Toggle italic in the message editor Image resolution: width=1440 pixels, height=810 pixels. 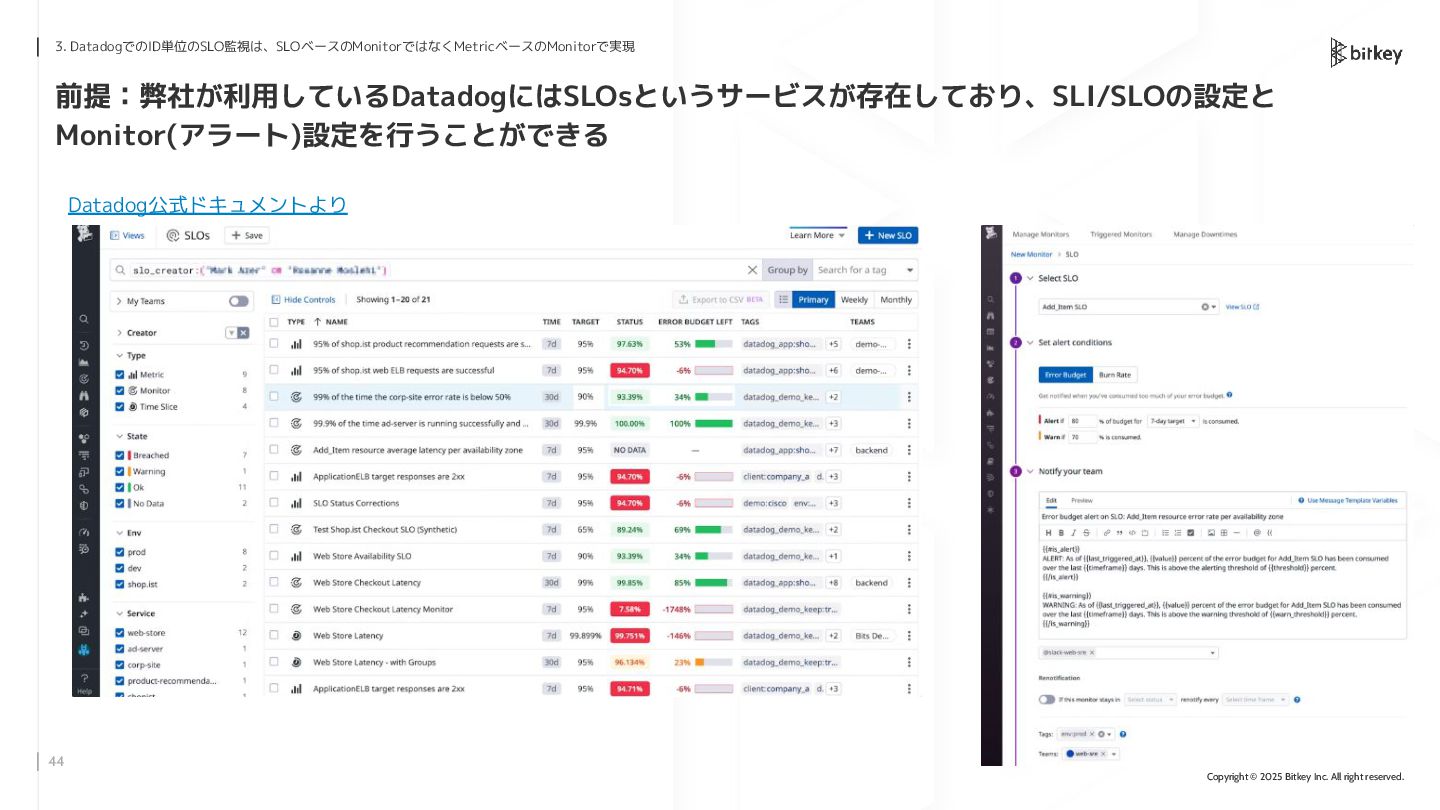point(1074,533)
